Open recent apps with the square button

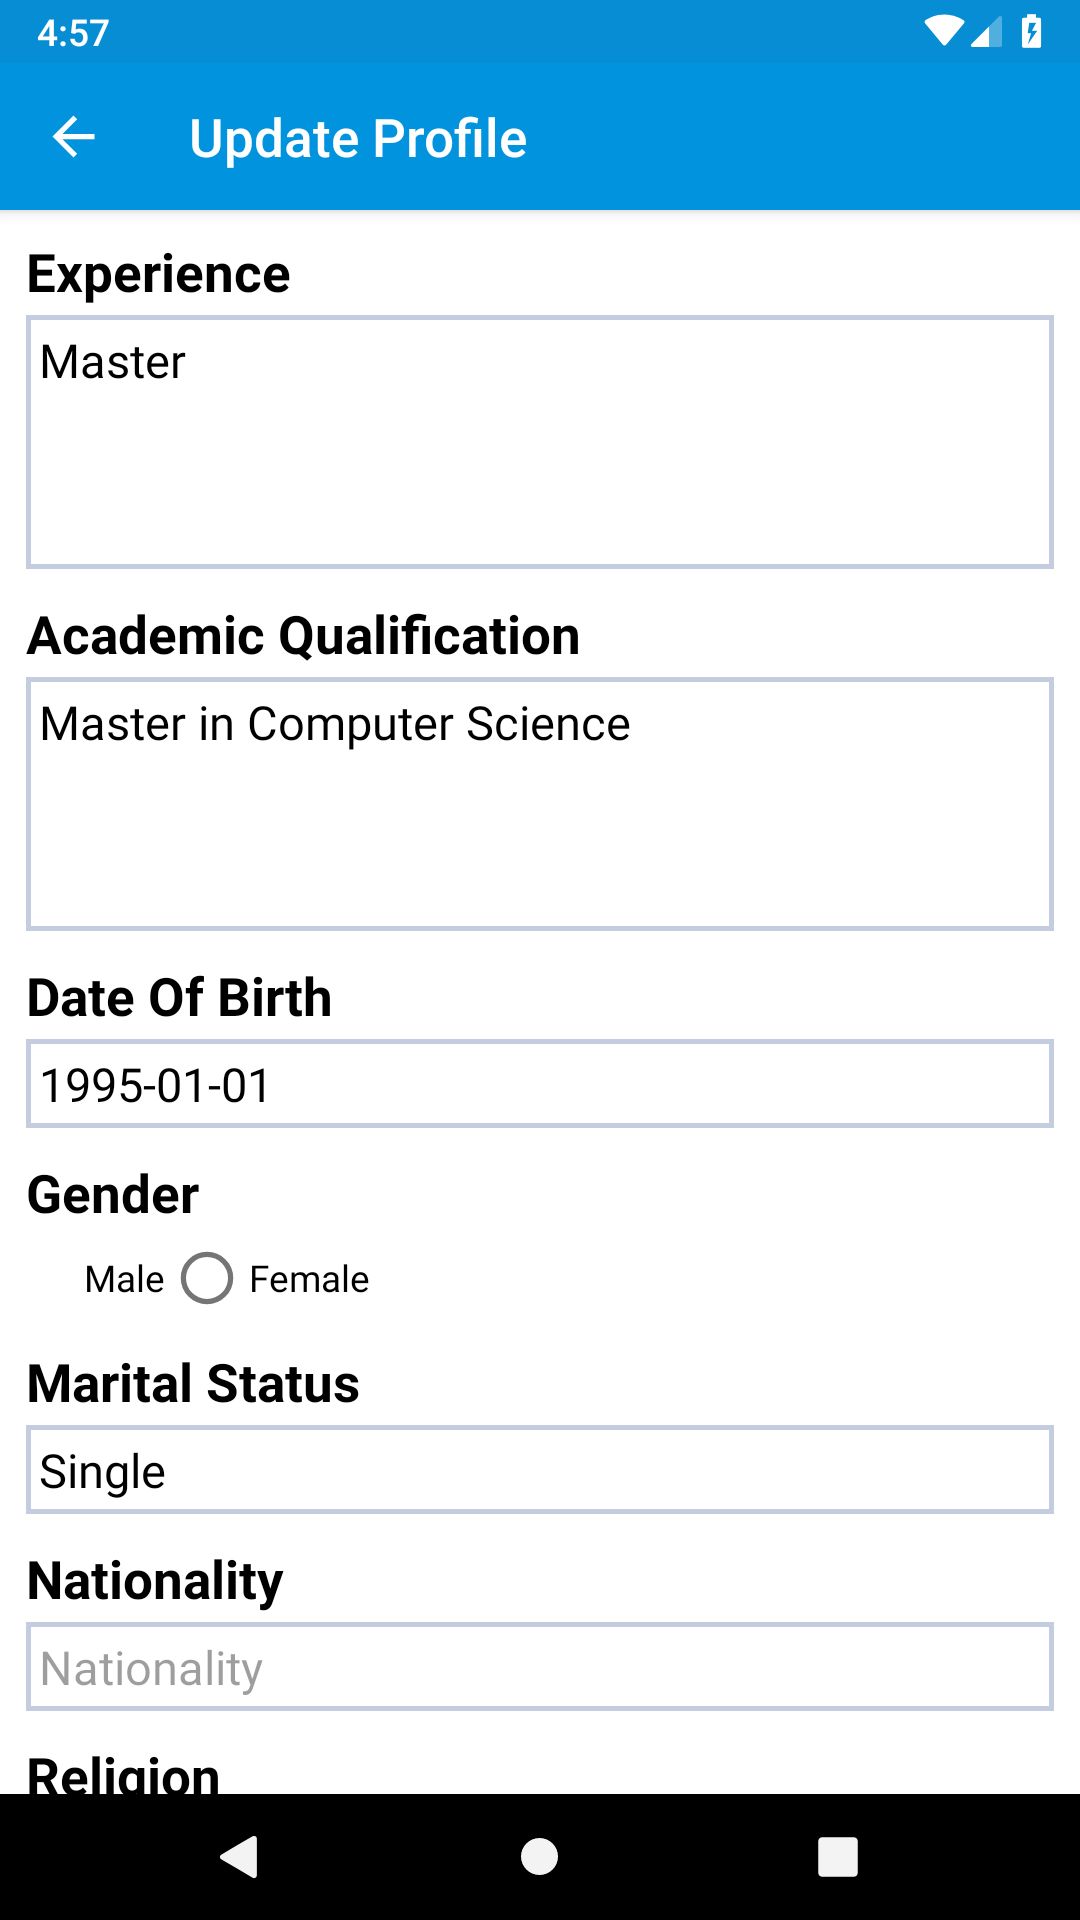837,1857
